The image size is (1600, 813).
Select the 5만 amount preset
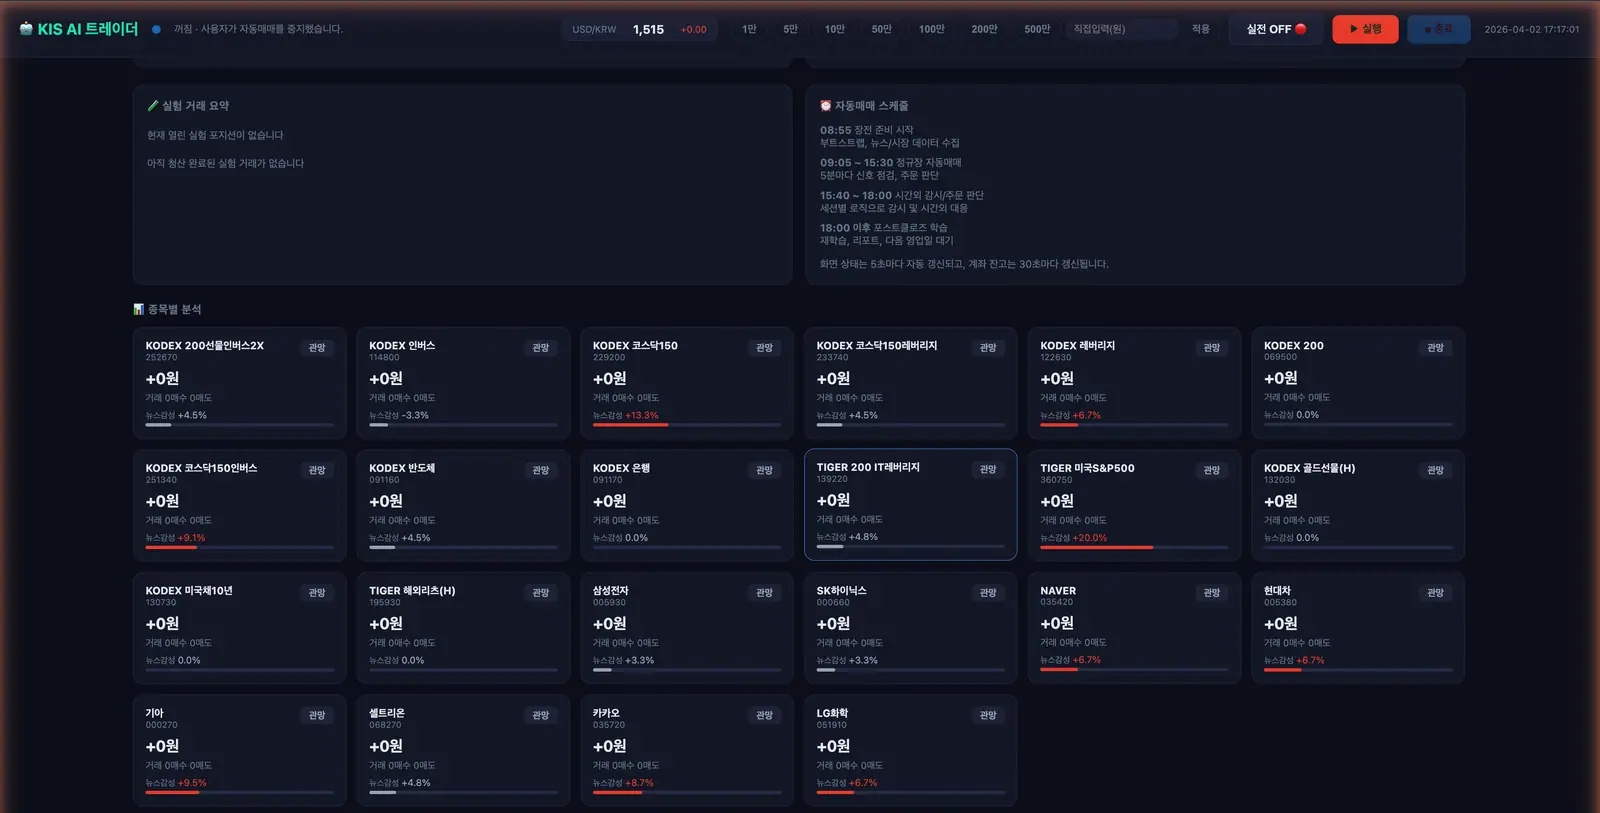point(790,29)
